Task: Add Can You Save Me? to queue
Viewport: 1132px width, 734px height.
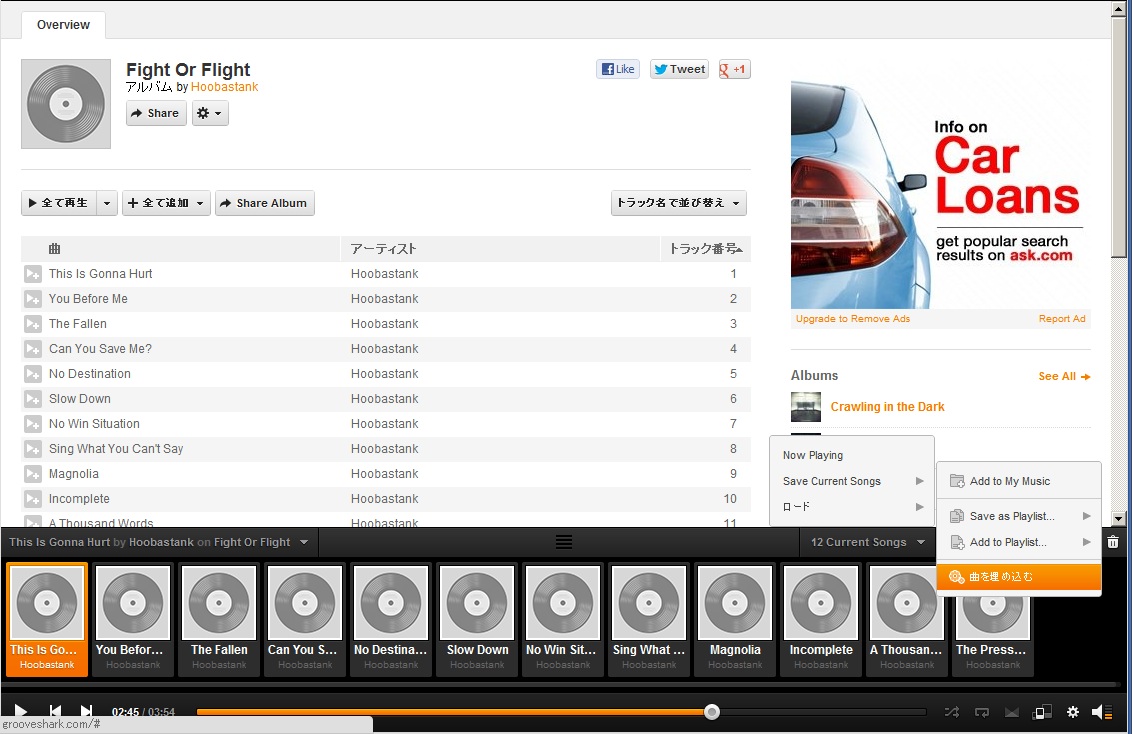Action: (x=32, y=349)
